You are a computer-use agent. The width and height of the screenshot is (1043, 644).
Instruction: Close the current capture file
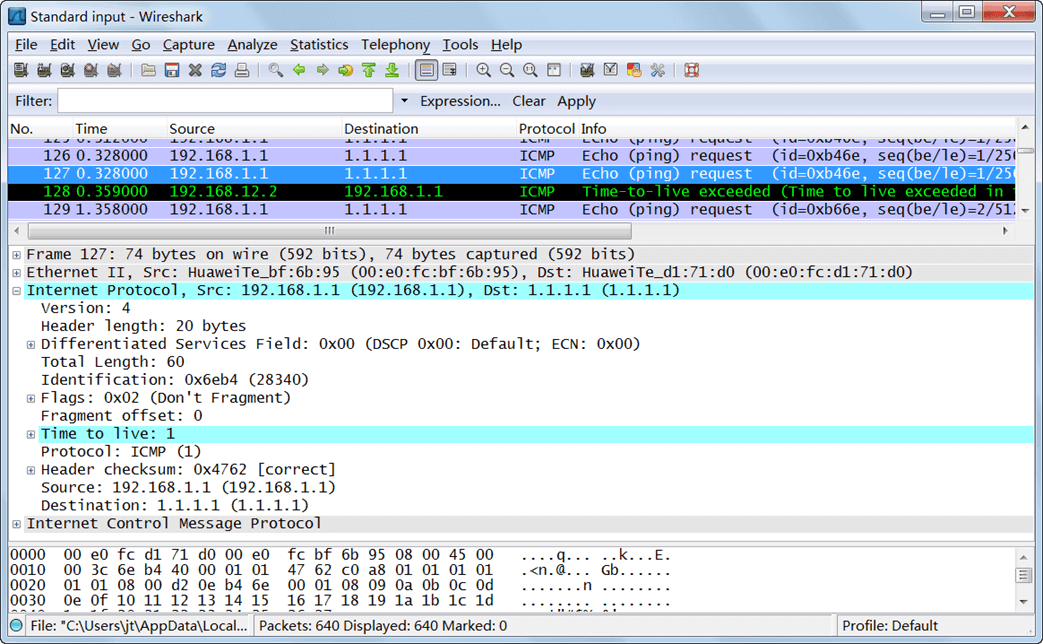pos(195,70)
